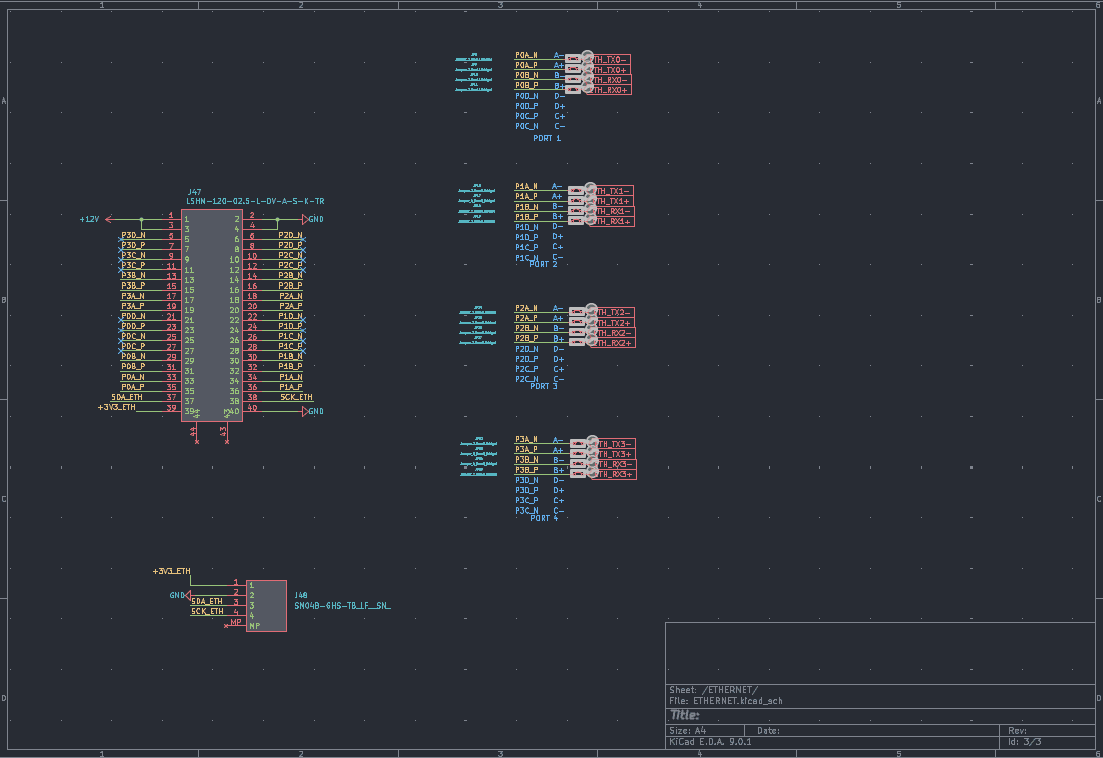This screenshot has height=758, width=1103.
Task: Click the P2D_P text in PORT 3
Action: (526, 359)
